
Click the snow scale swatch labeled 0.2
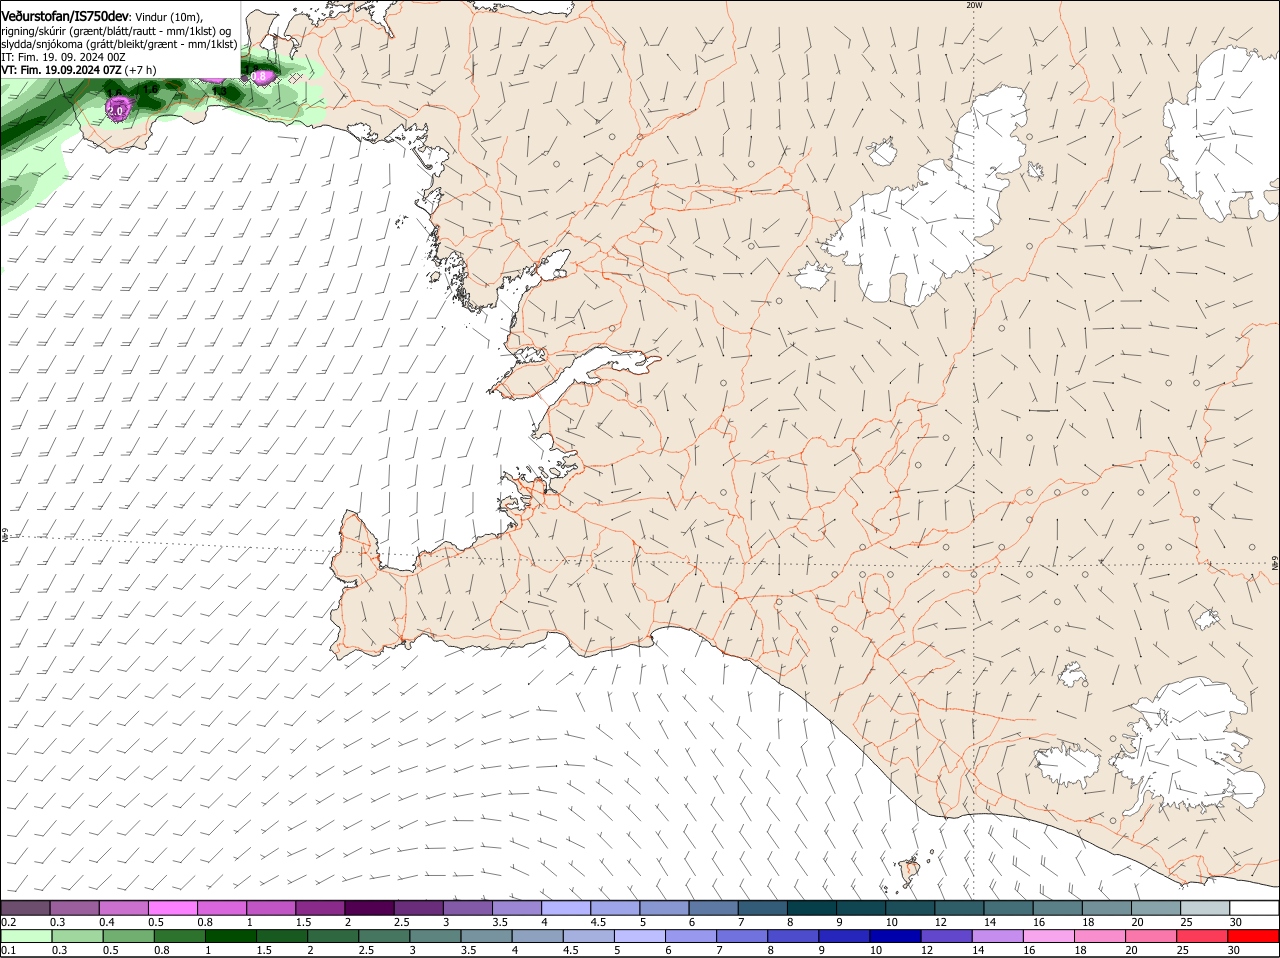[25, 907]
